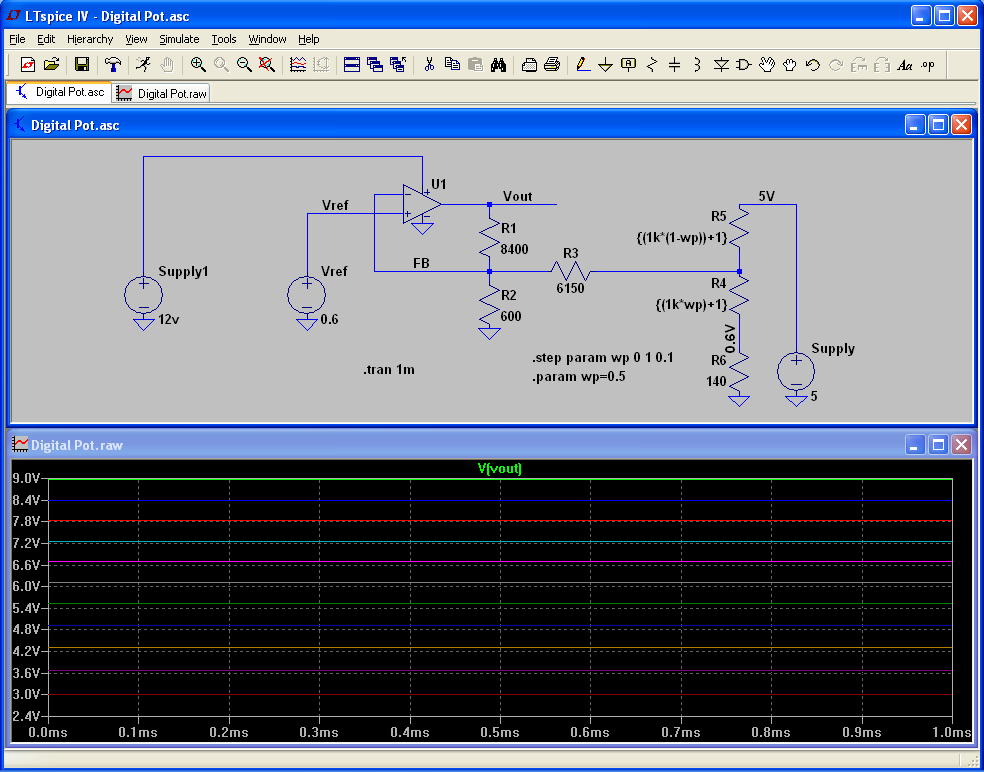Open the Simulate menu
984x772 pixels.
pyautogui.click(x=179, y=39)
